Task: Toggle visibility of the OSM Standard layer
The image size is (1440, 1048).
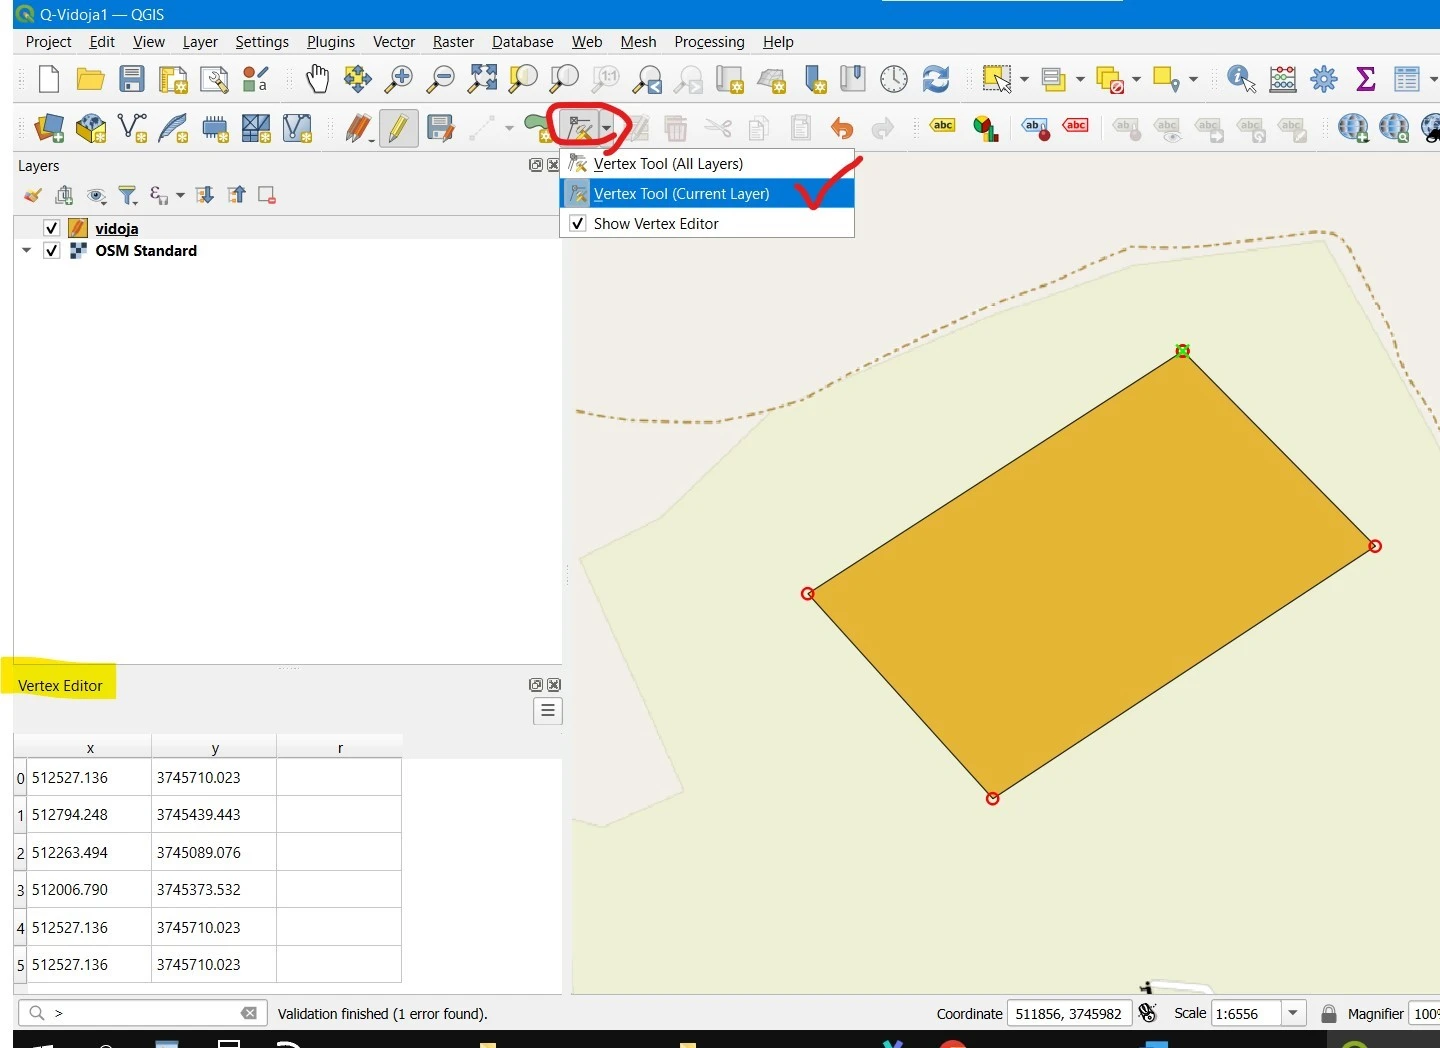Action: (52, 251)
